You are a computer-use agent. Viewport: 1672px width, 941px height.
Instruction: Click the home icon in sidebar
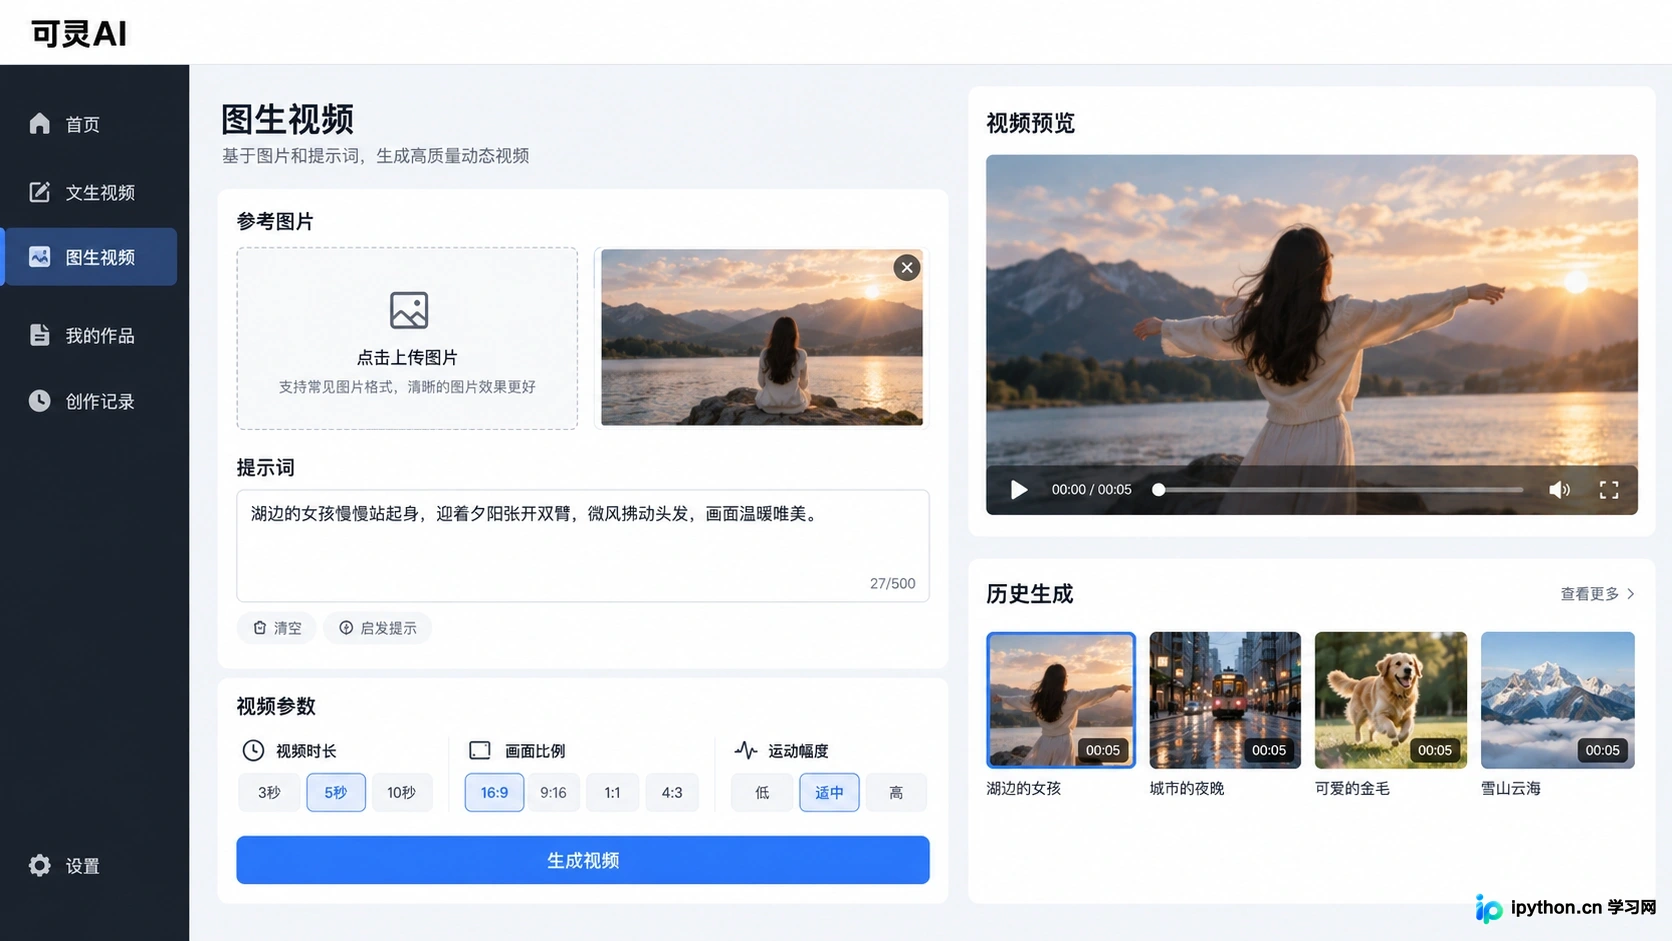39,123
